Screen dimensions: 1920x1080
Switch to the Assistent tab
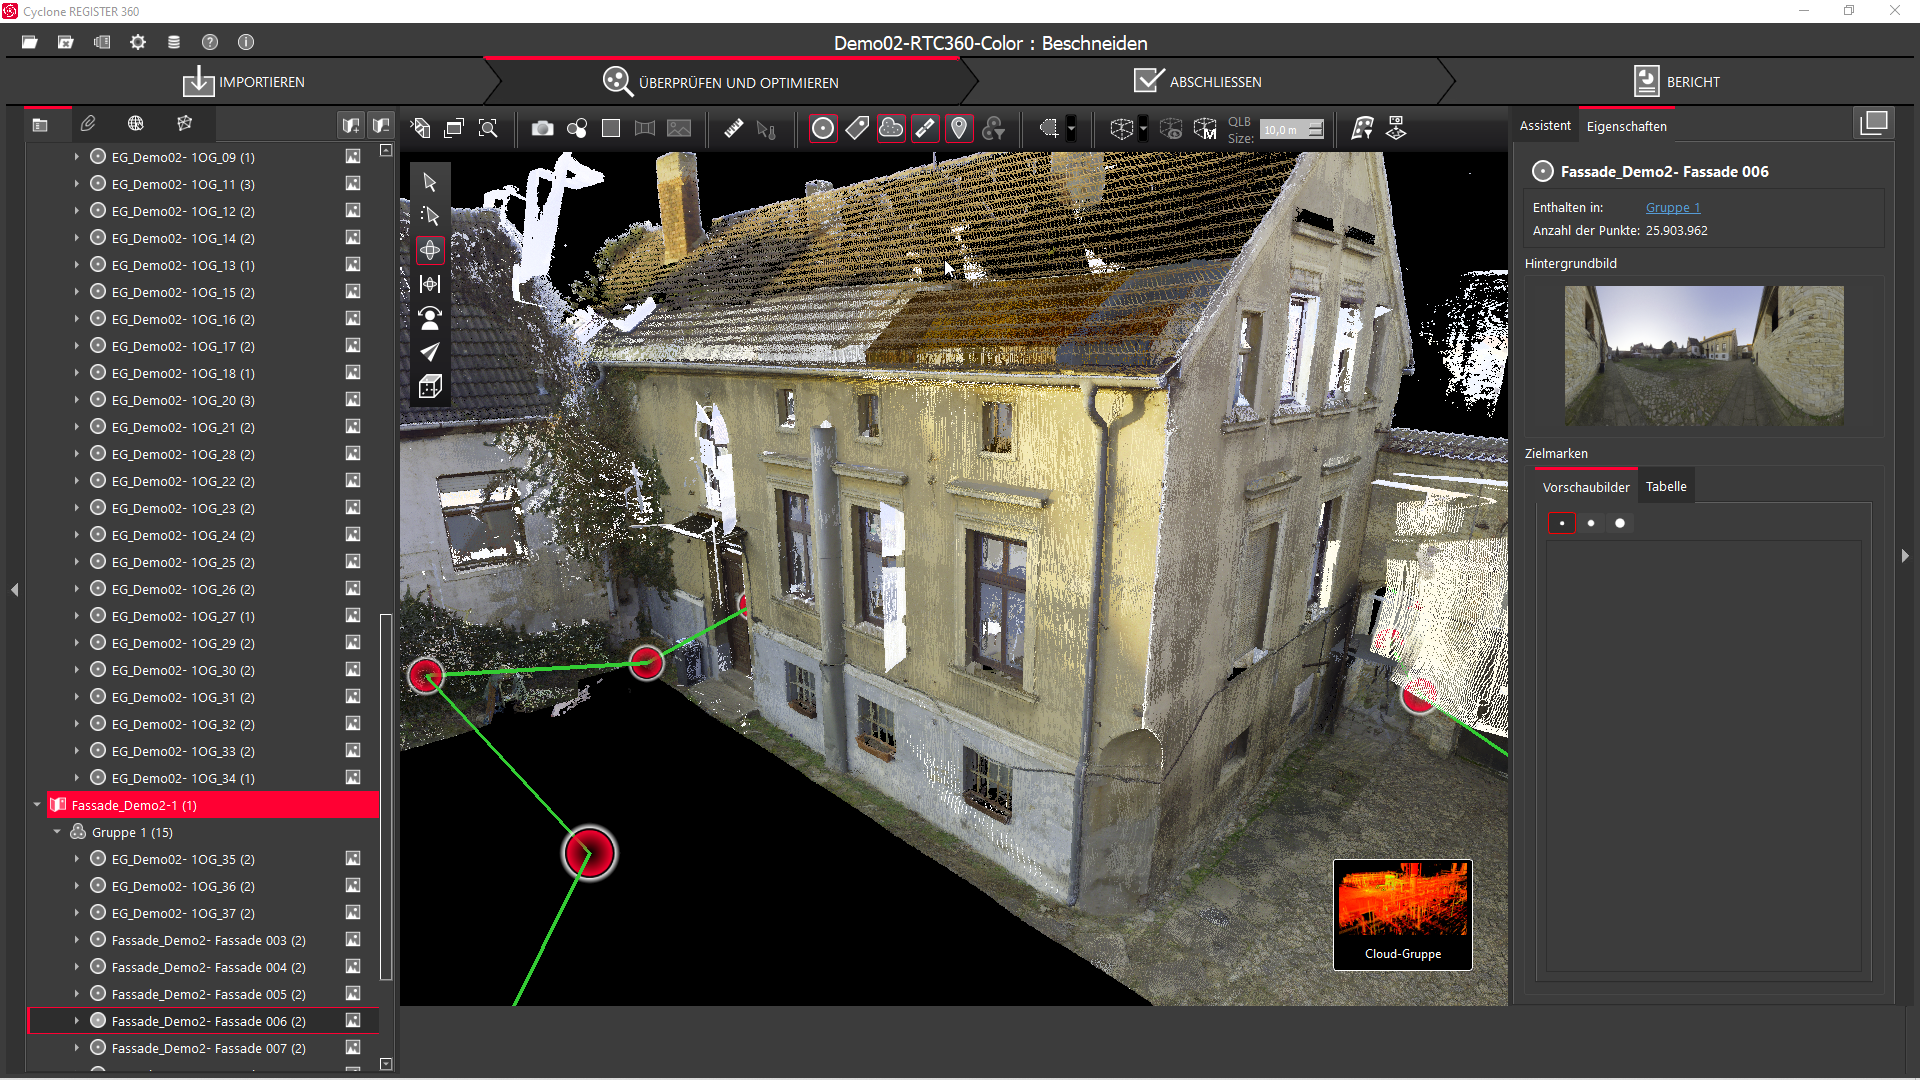(1544, 126)
